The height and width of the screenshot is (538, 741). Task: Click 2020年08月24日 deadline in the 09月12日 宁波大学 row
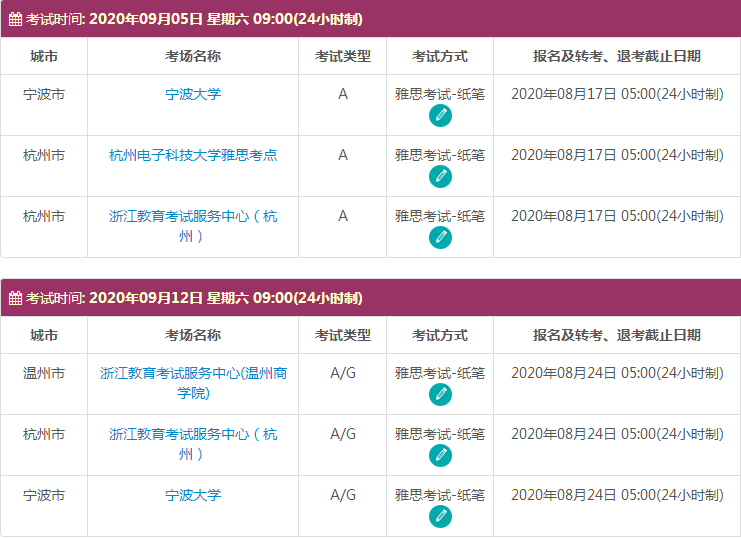pyautogui.click(x=617, y=495)
